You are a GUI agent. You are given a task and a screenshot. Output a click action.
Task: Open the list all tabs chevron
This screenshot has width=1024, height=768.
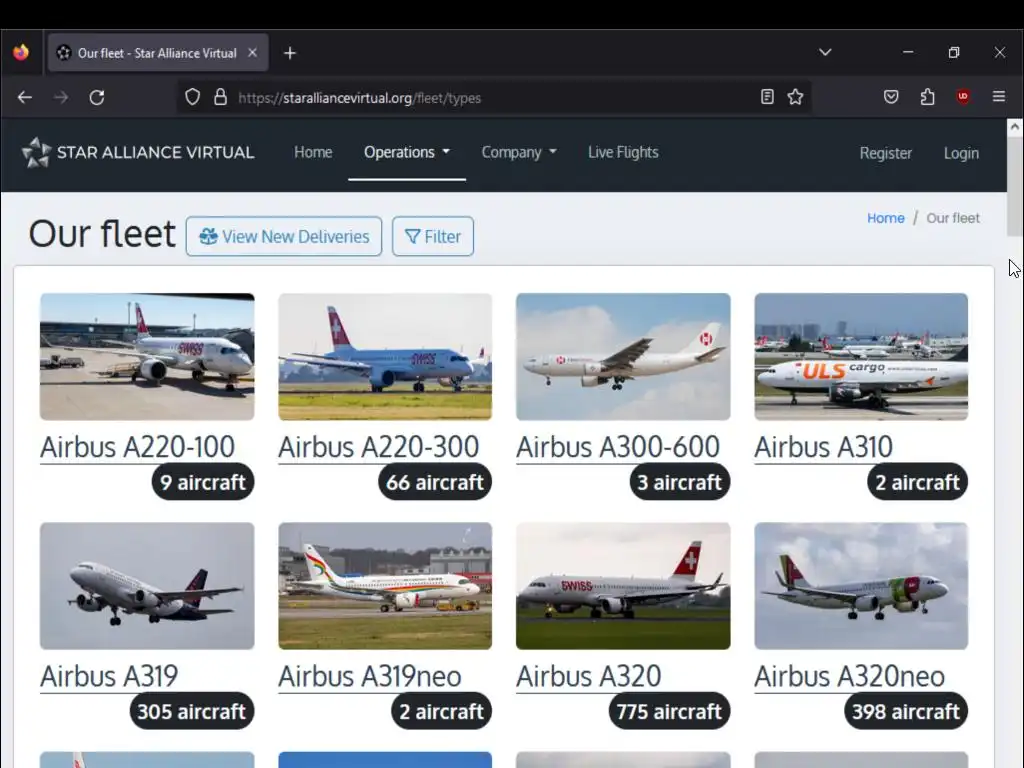pos(825,52)
